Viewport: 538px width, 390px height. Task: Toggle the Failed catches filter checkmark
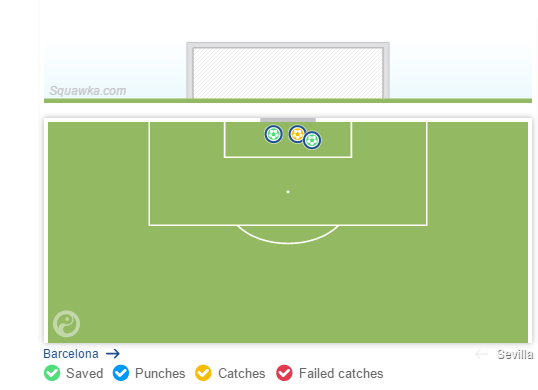(x=284, y=373)
